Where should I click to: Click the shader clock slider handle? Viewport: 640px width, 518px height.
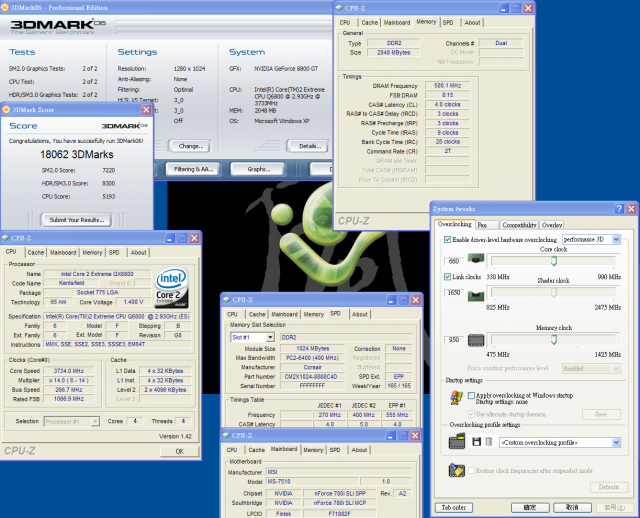click(x=554, y=292)
